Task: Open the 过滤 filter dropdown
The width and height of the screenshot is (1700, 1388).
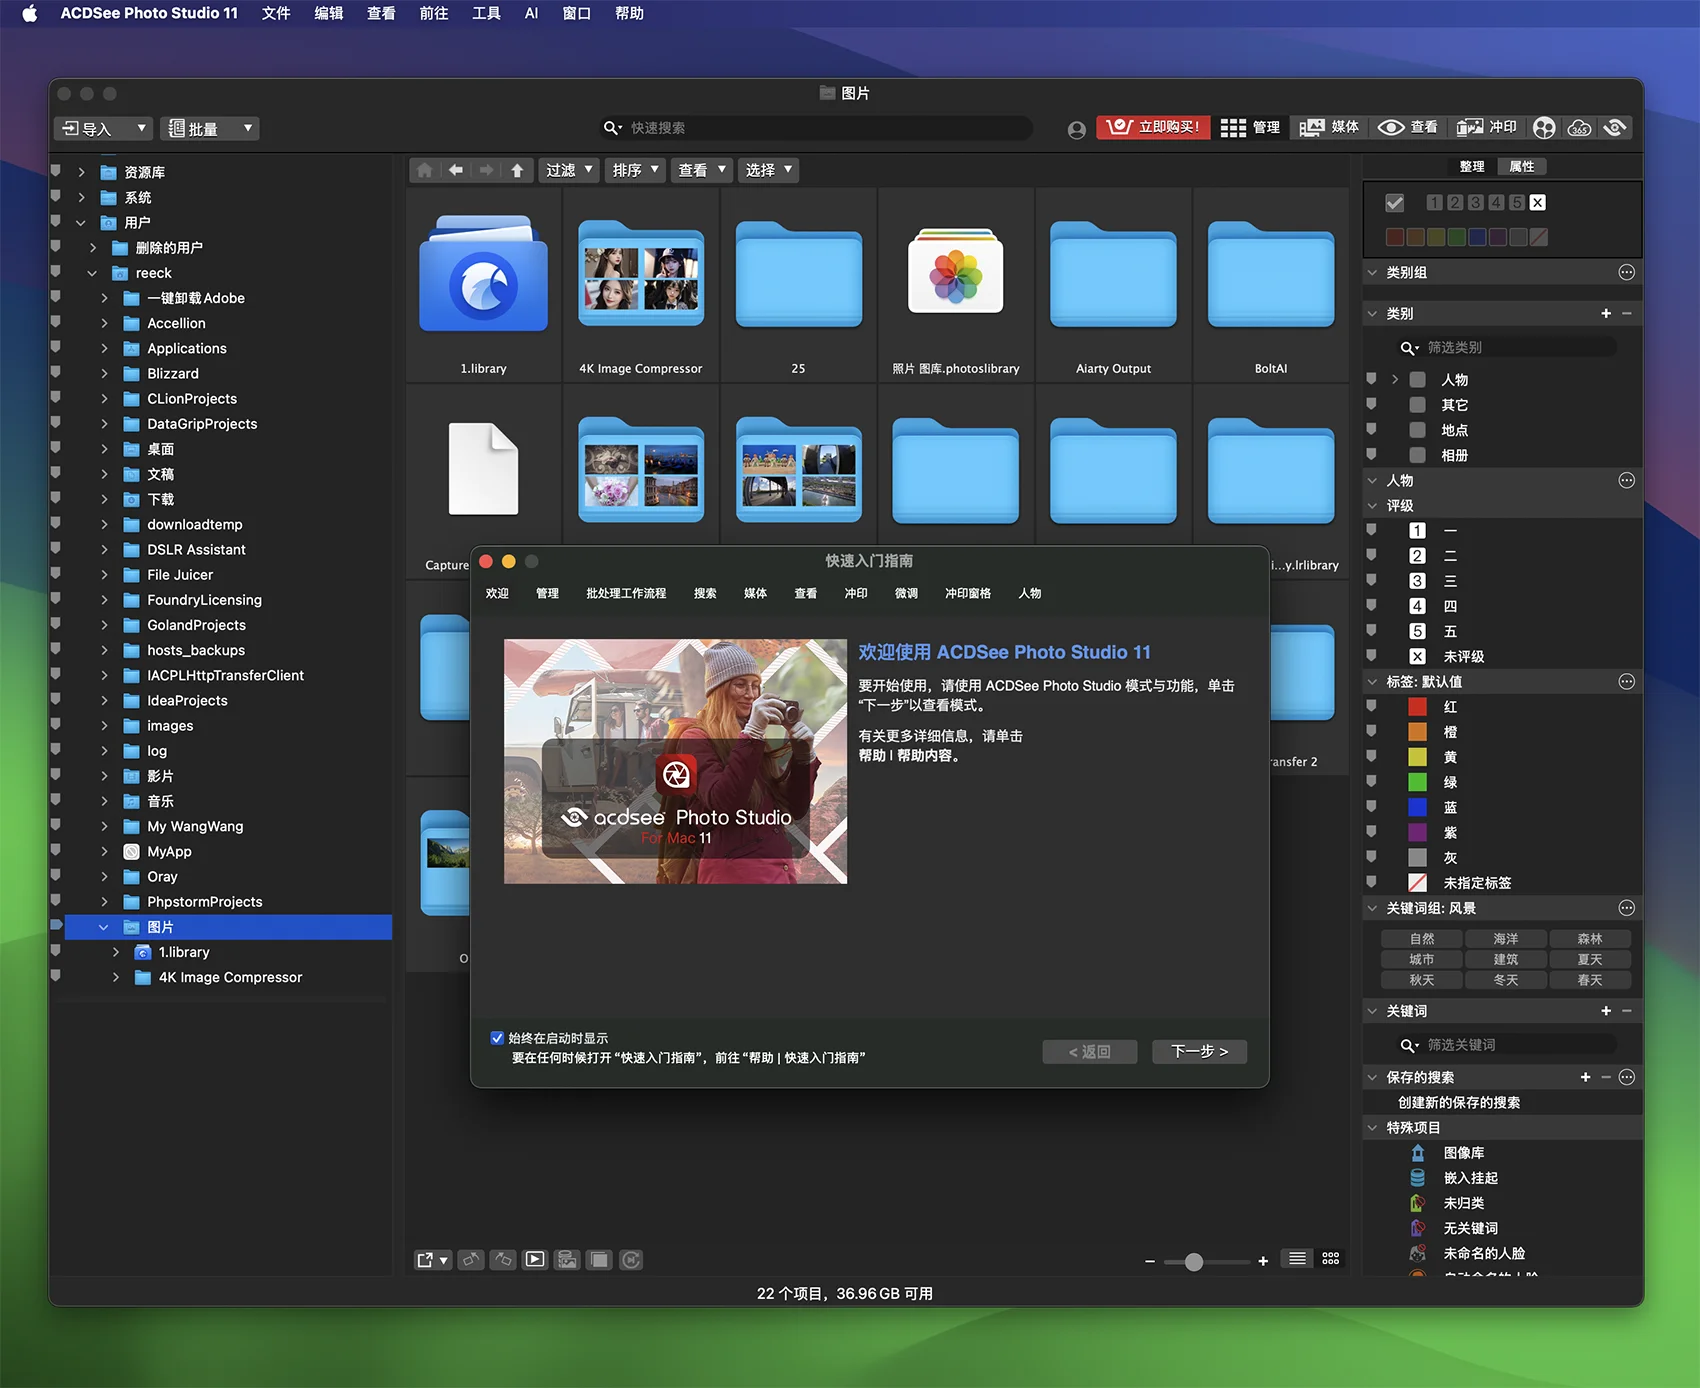Action: [x=569, y=170]
